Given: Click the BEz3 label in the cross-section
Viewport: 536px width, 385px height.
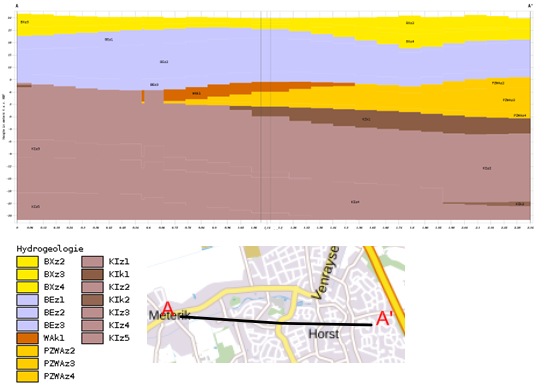Looking at the screenshot, I should 154,84.
